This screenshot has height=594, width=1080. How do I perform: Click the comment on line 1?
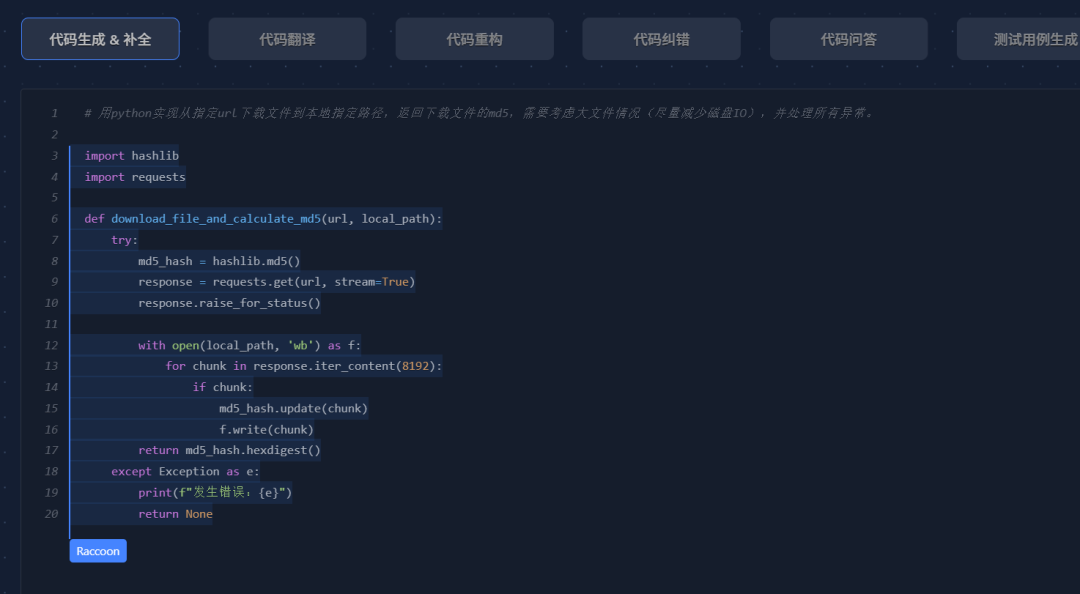(479, 113)
